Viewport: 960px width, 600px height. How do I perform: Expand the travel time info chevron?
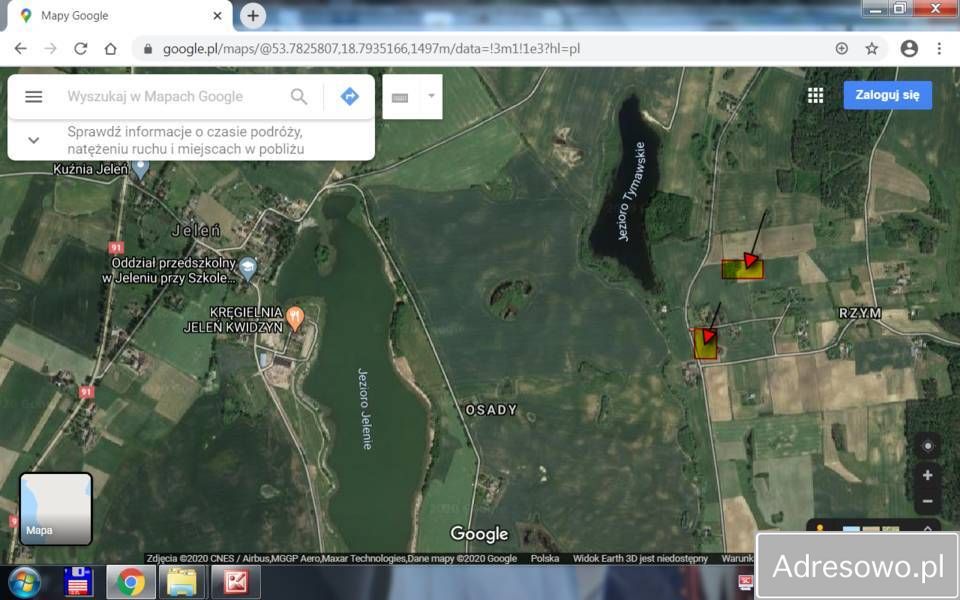[x=34, y=140]
